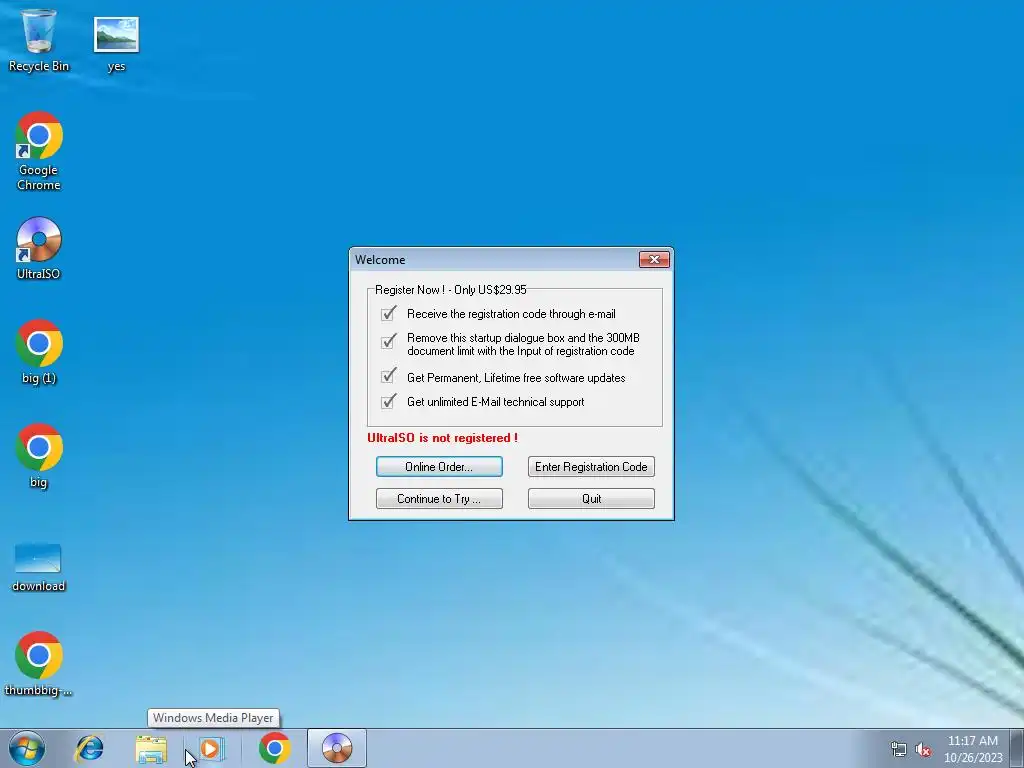This screenshot has width=1024, height=768.
Task: Click Online Order... button
Action: [x=439, y=467]
